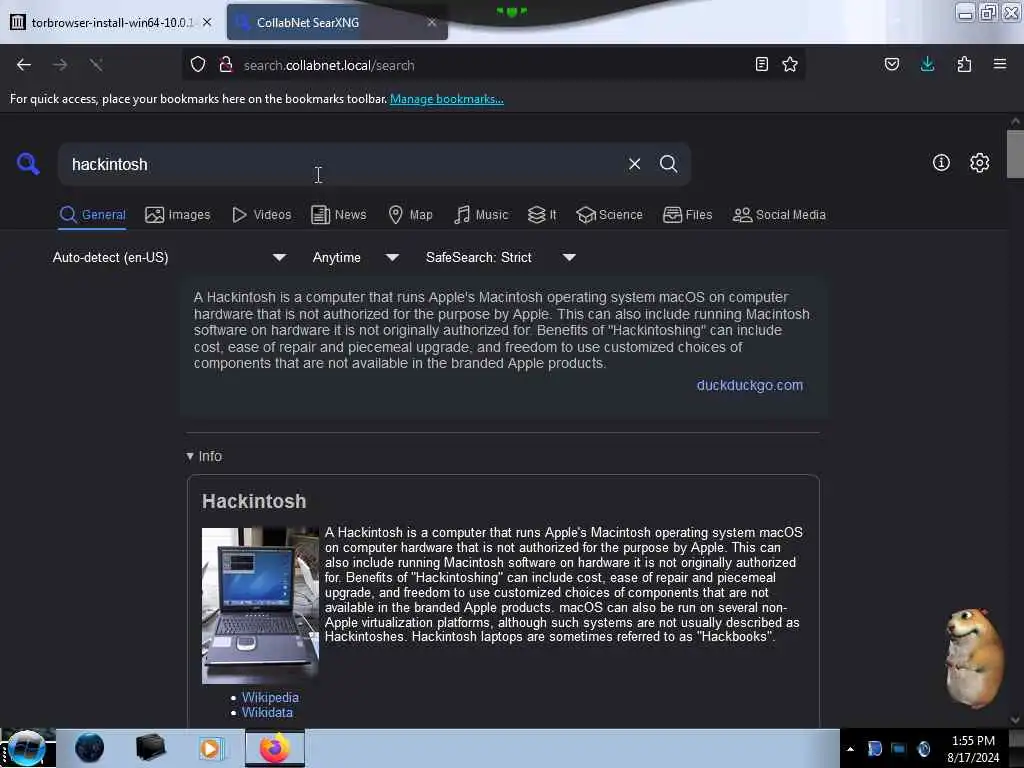Select the Music category tab
The width and height of the screenshot is (1024, 768).
[481, 215]
